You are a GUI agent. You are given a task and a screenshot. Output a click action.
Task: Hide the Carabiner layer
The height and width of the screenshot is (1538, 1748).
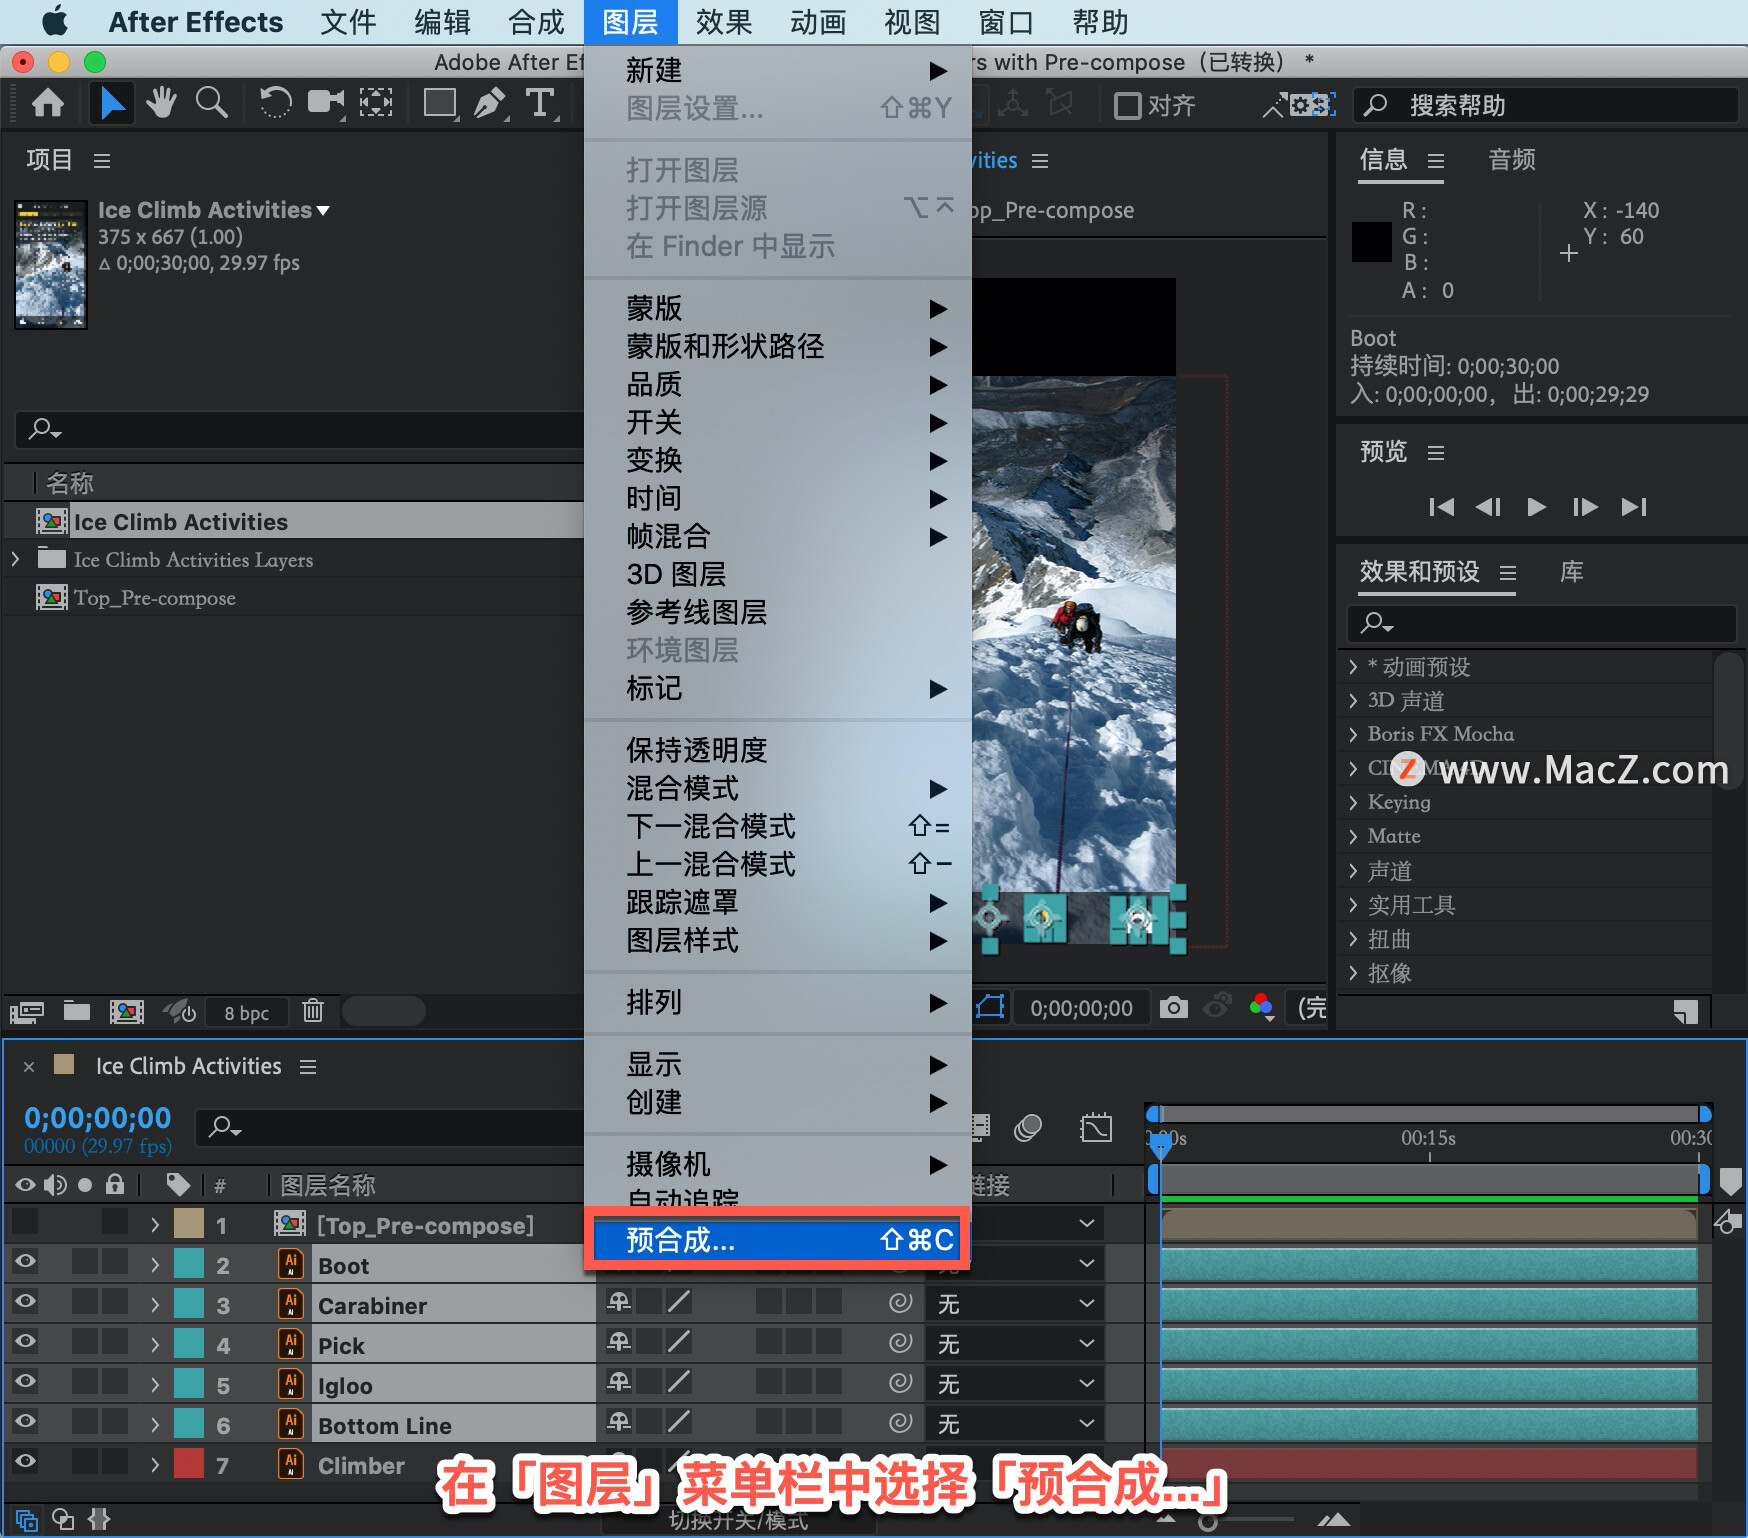pyautogui.click(x=25, y=1303)
